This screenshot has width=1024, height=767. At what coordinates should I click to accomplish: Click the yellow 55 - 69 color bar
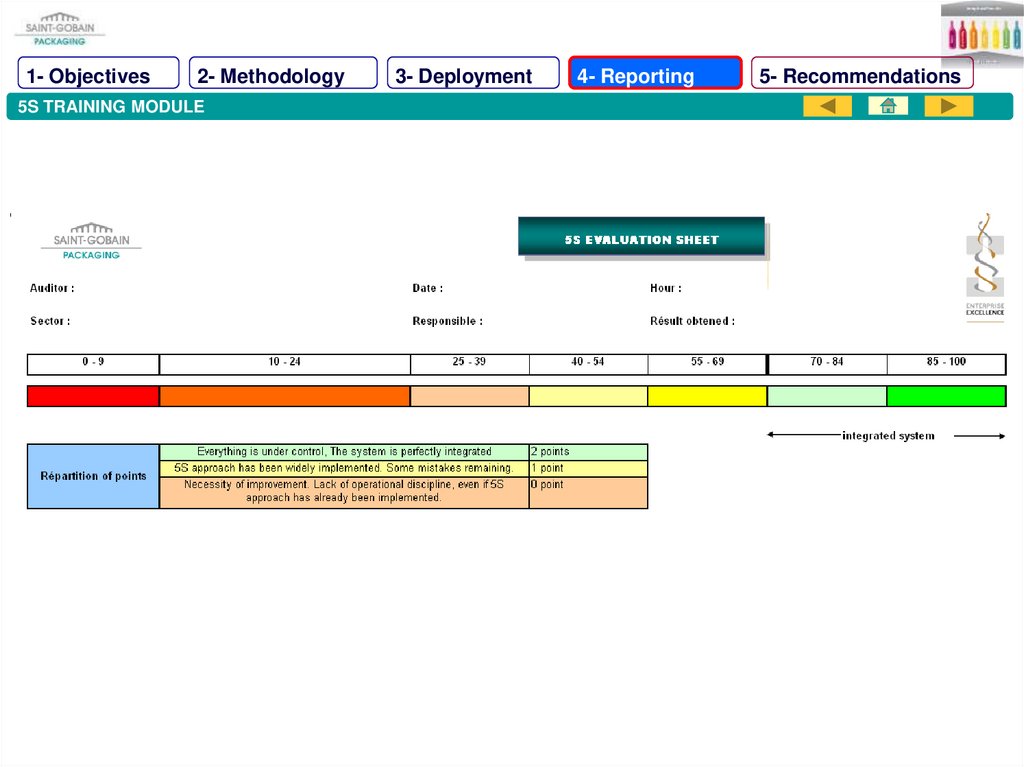707,396
